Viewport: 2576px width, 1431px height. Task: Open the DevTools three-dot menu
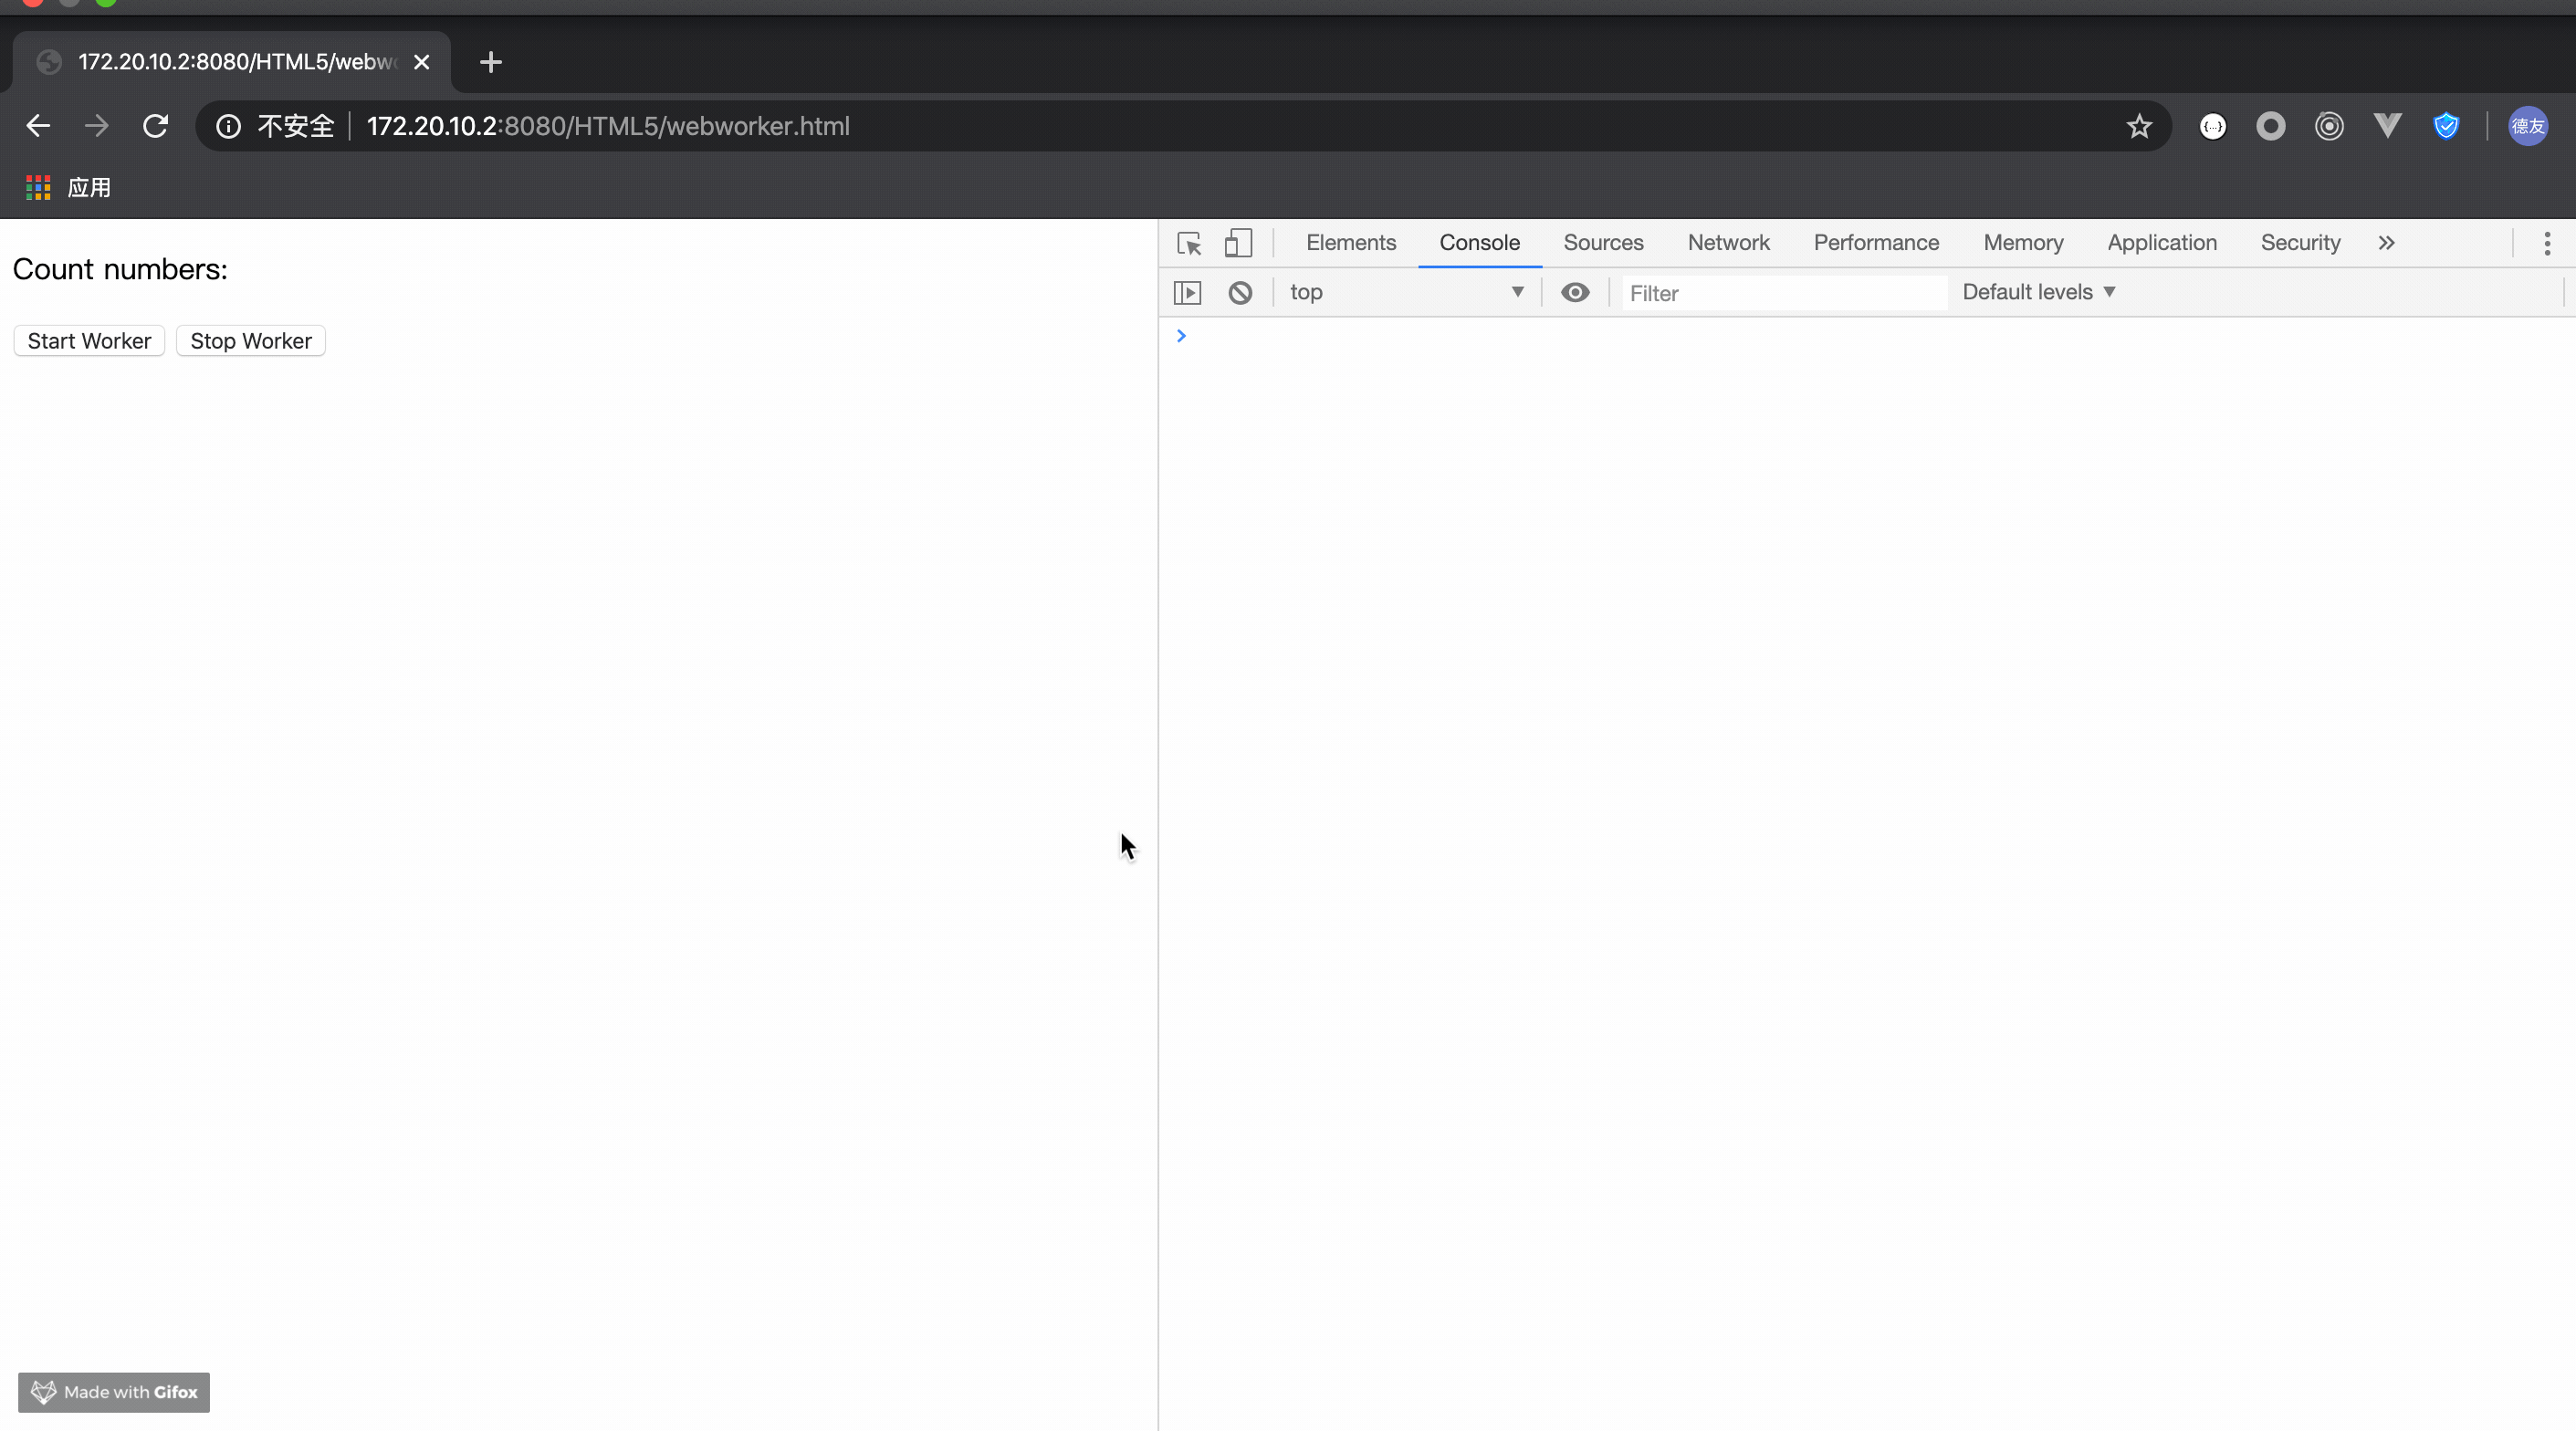(2546, 243)
